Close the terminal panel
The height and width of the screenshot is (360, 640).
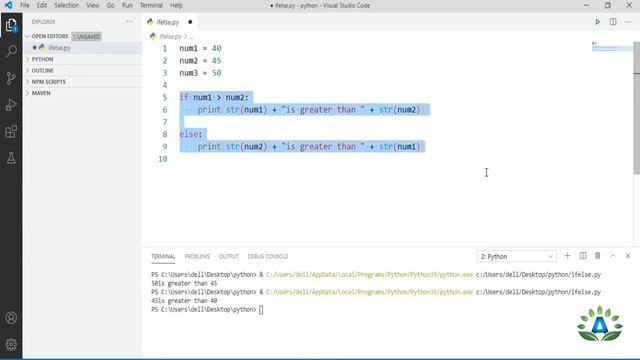tap(628, 256)
